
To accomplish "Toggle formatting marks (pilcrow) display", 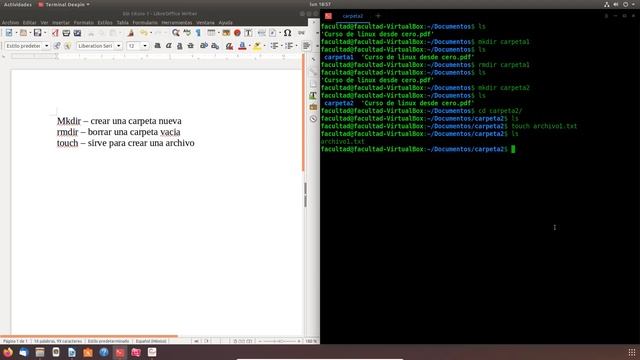I will click(198, 33).
